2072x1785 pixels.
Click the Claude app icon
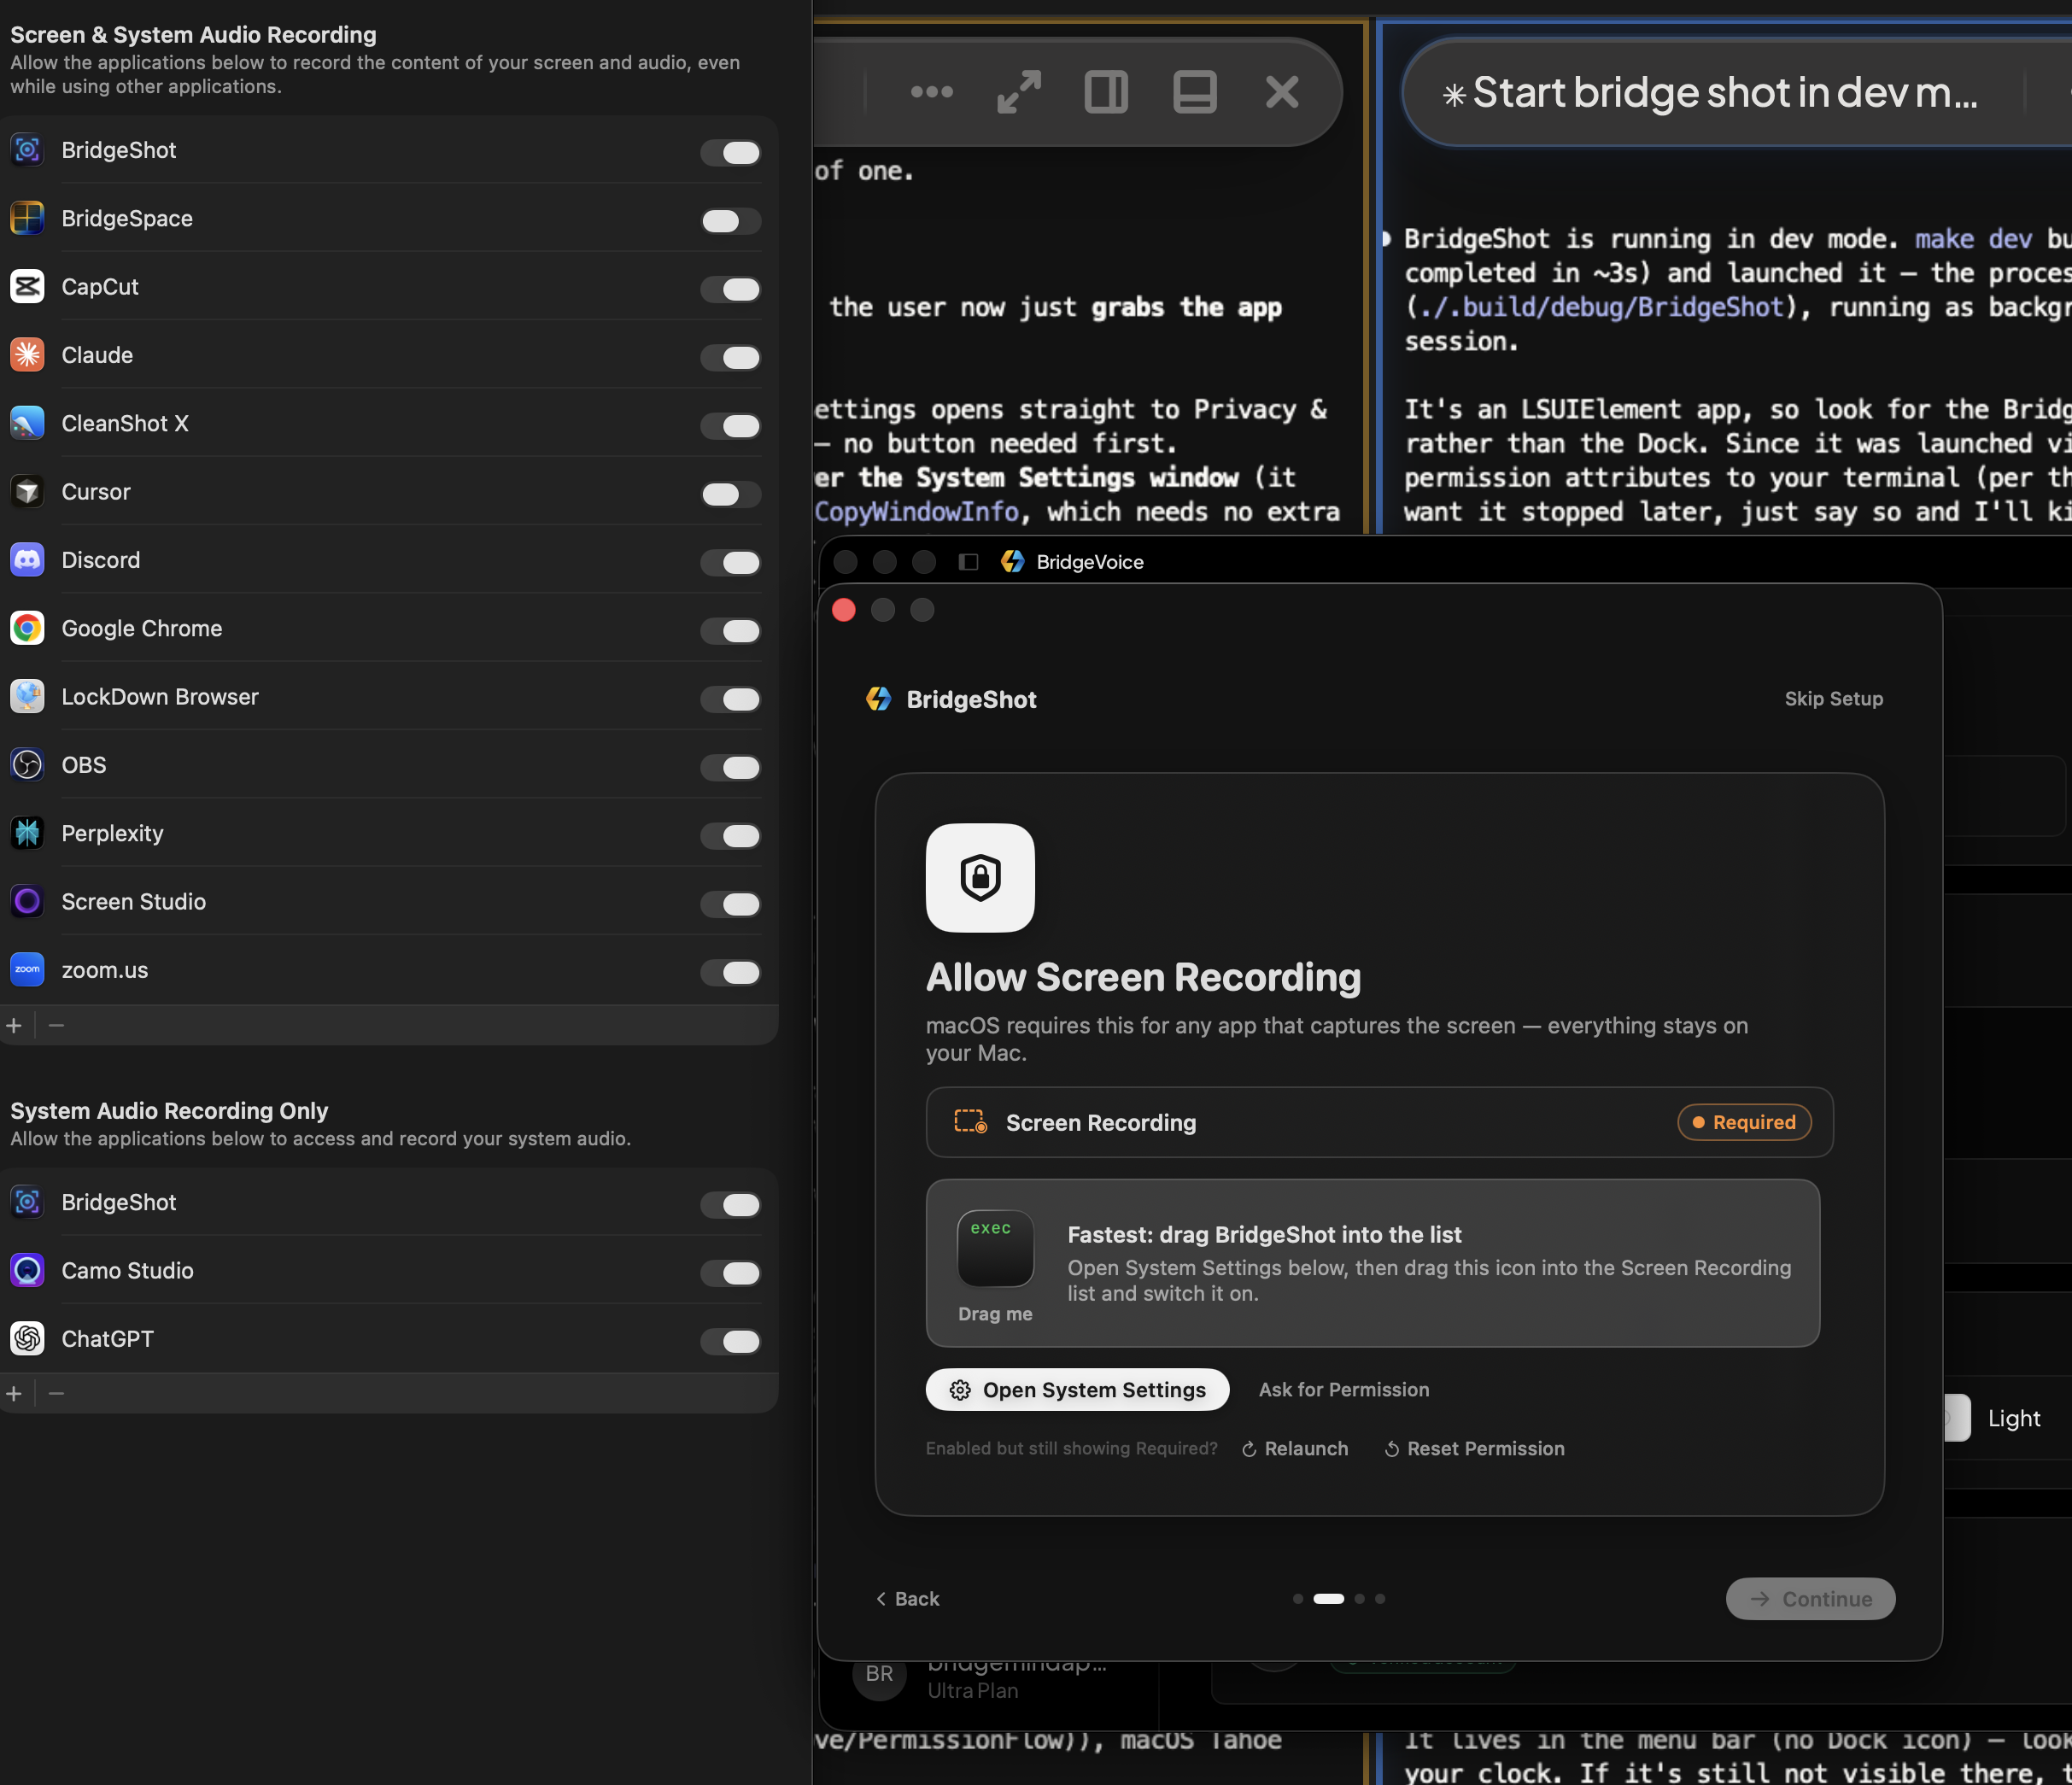(27, 355)
